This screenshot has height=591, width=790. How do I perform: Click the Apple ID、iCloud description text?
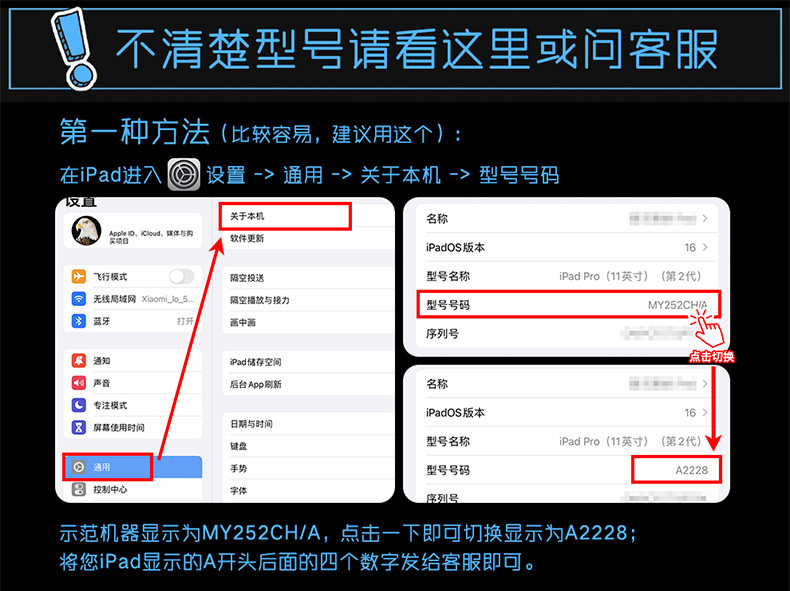(151, 237)
